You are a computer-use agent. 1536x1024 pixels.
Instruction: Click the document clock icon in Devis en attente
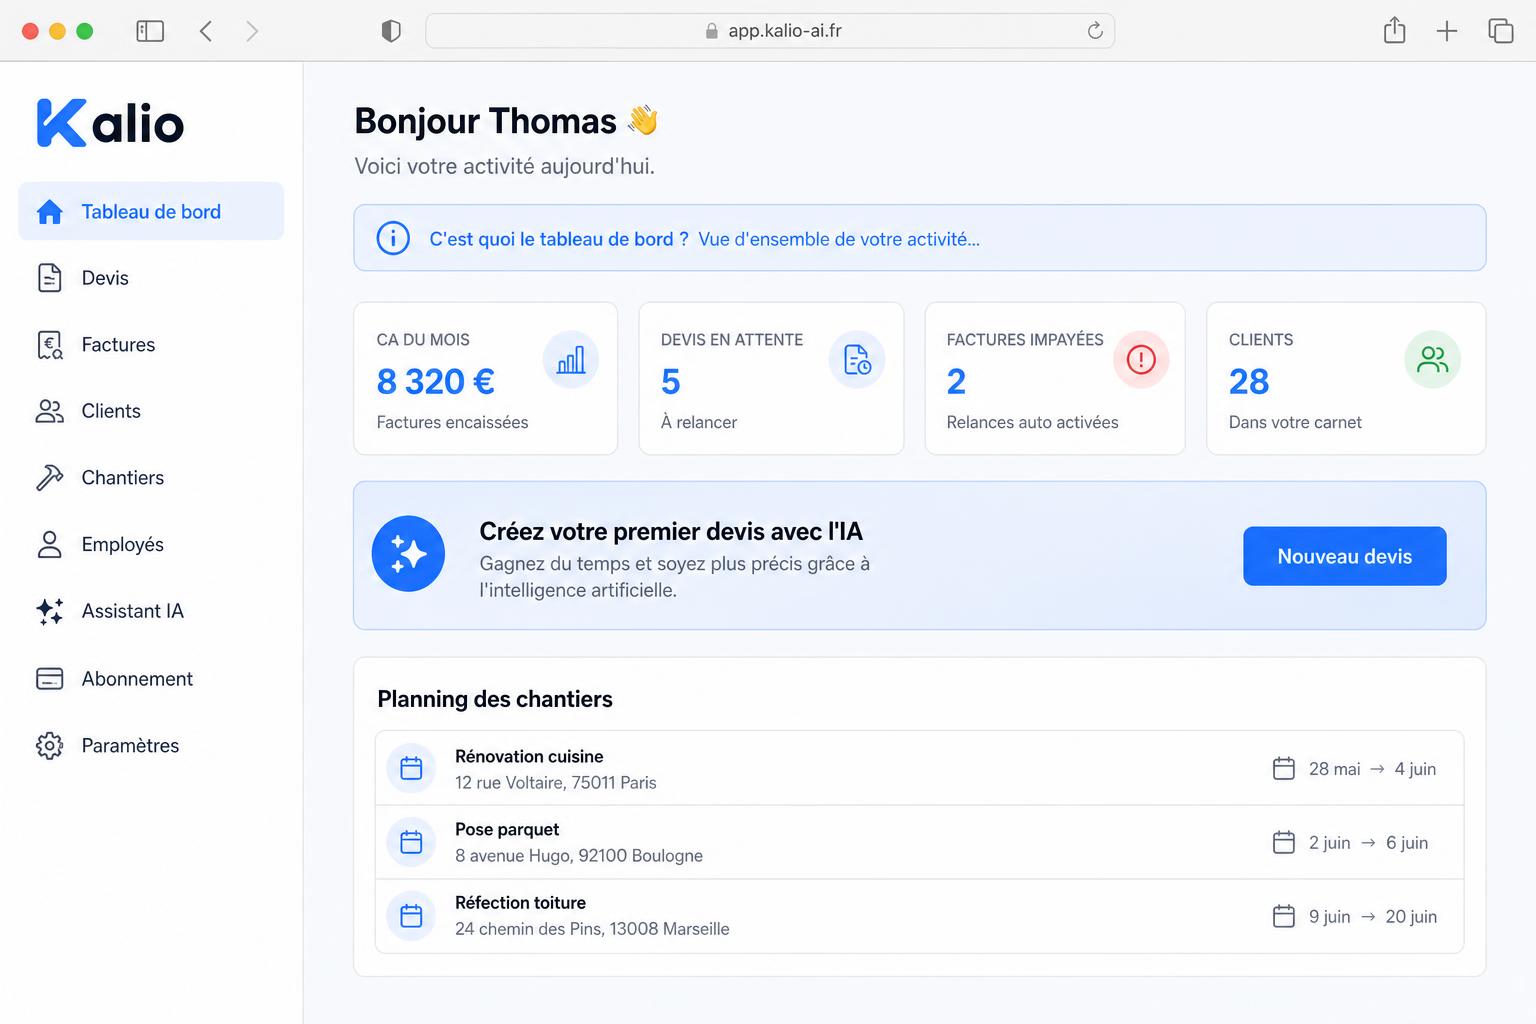pos(857,360)
